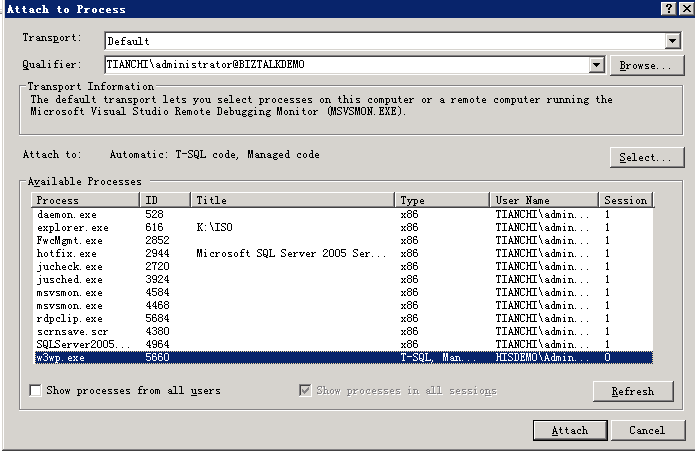Image resolution: width=695 pixels, height=451 pixels.
Task: Click the Select button for code types
Action: tap(647, 157)
